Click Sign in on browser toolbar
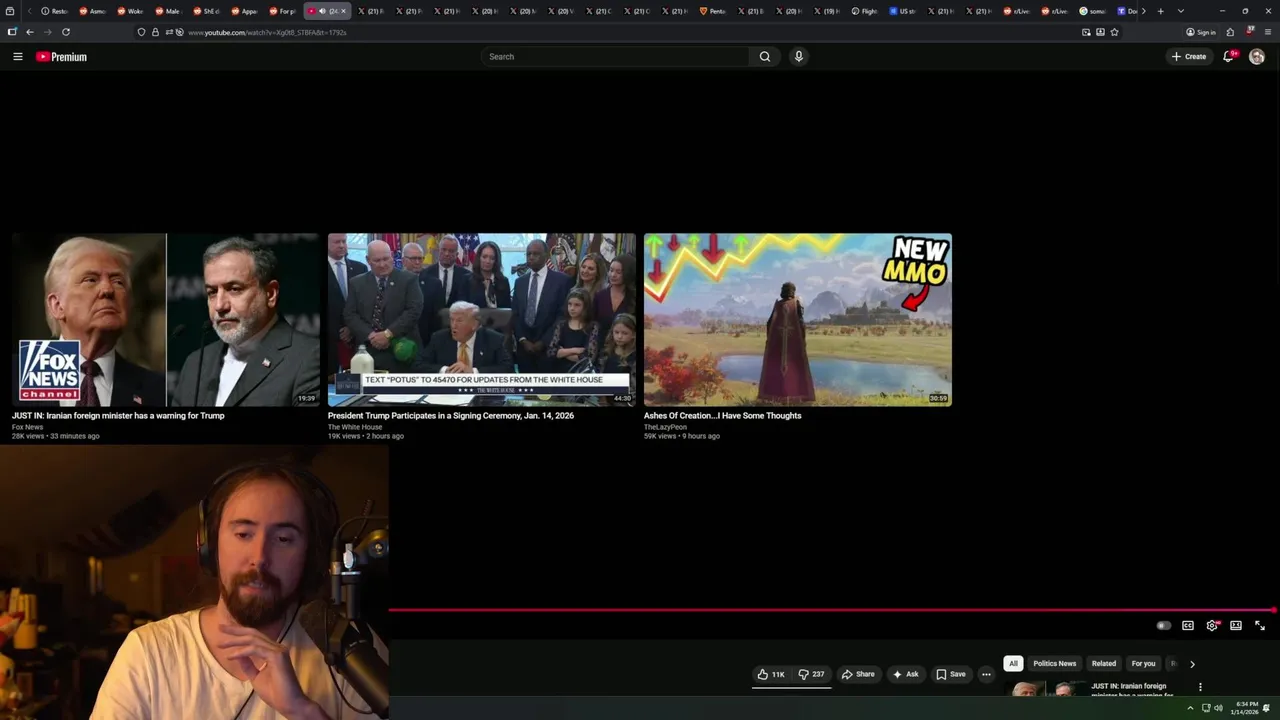Screen dimensions: 1280x720 1200,32
